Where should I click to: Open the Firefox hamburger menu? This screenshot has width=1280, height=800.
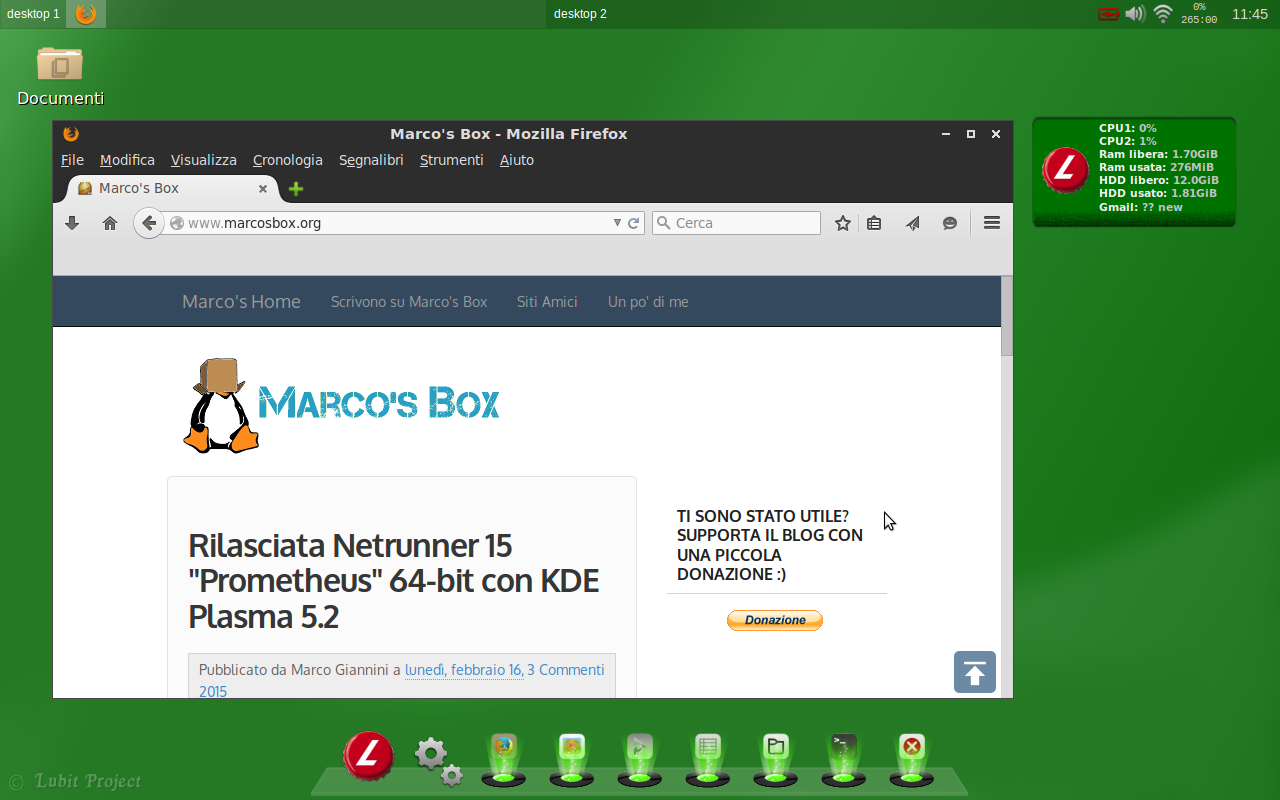pos(991,222)
